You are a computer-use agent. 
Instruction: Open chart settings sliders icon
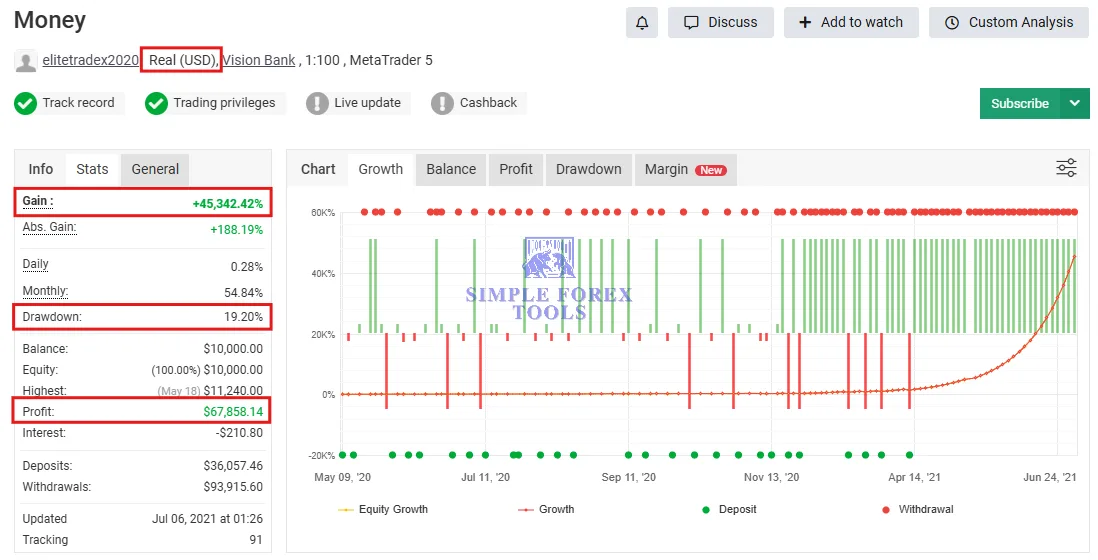tap(1066, 168)
